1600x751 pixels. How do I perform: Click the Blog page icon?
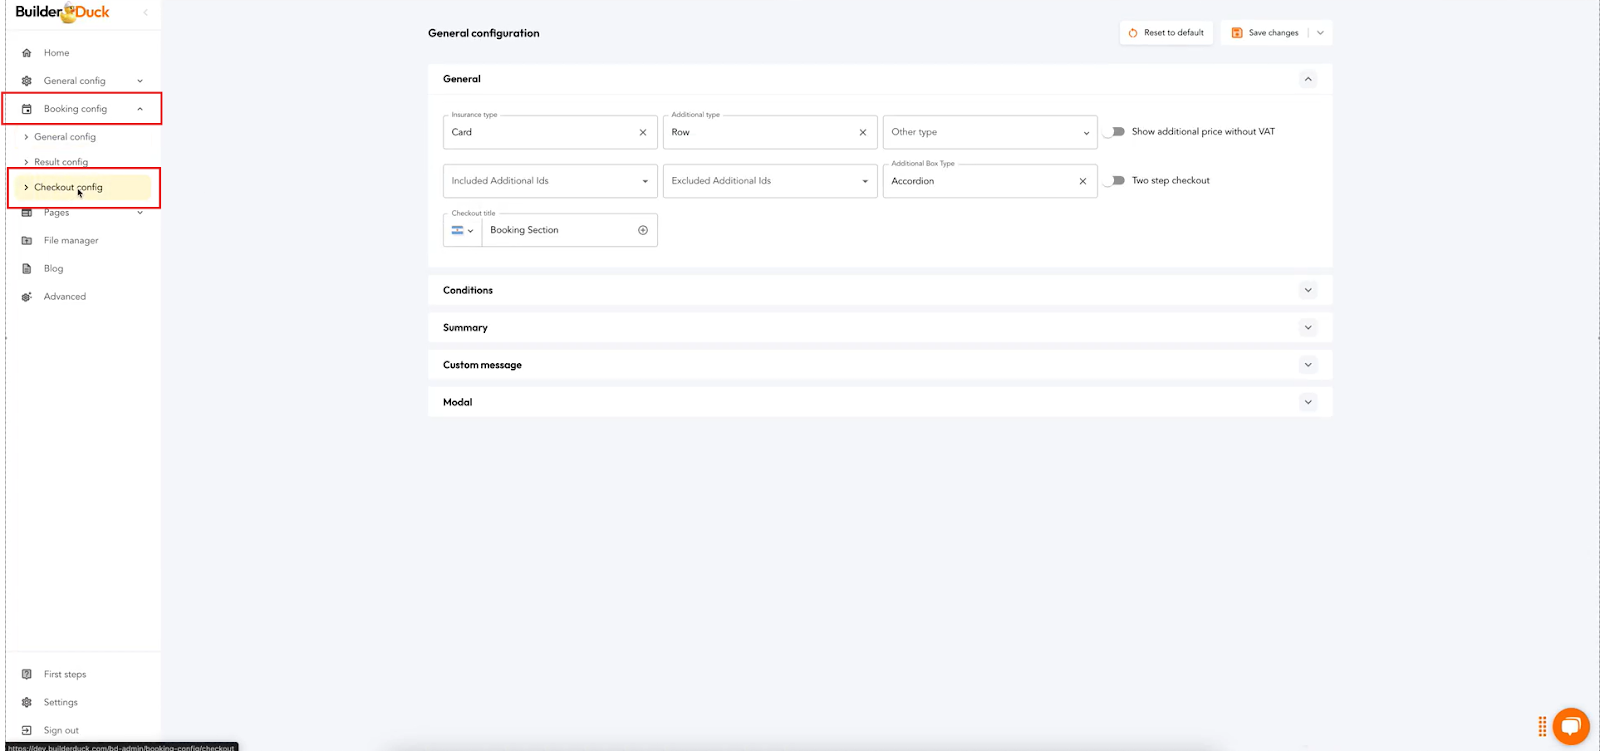pyautogui.click(x=27, y=269)
